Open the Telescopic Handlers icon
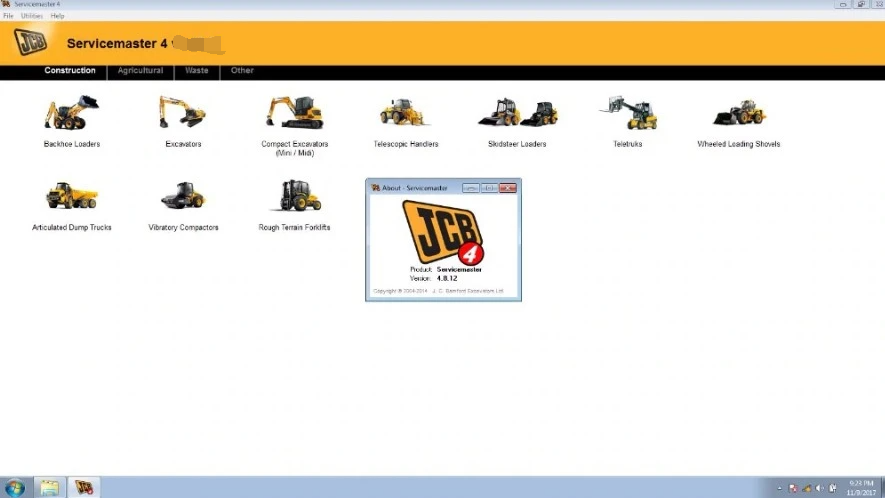This screenshot has width=886, height=500. (x=405, y=112)
